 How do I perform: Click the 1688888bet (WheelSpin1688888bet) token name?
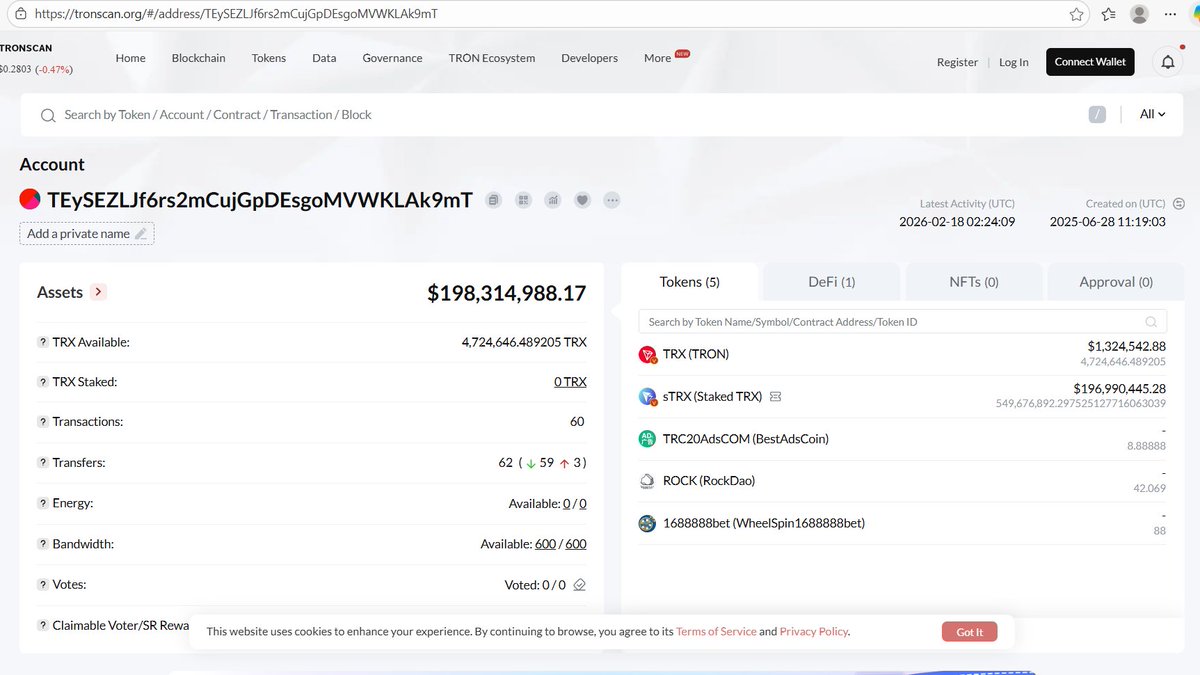pos(764,523)
